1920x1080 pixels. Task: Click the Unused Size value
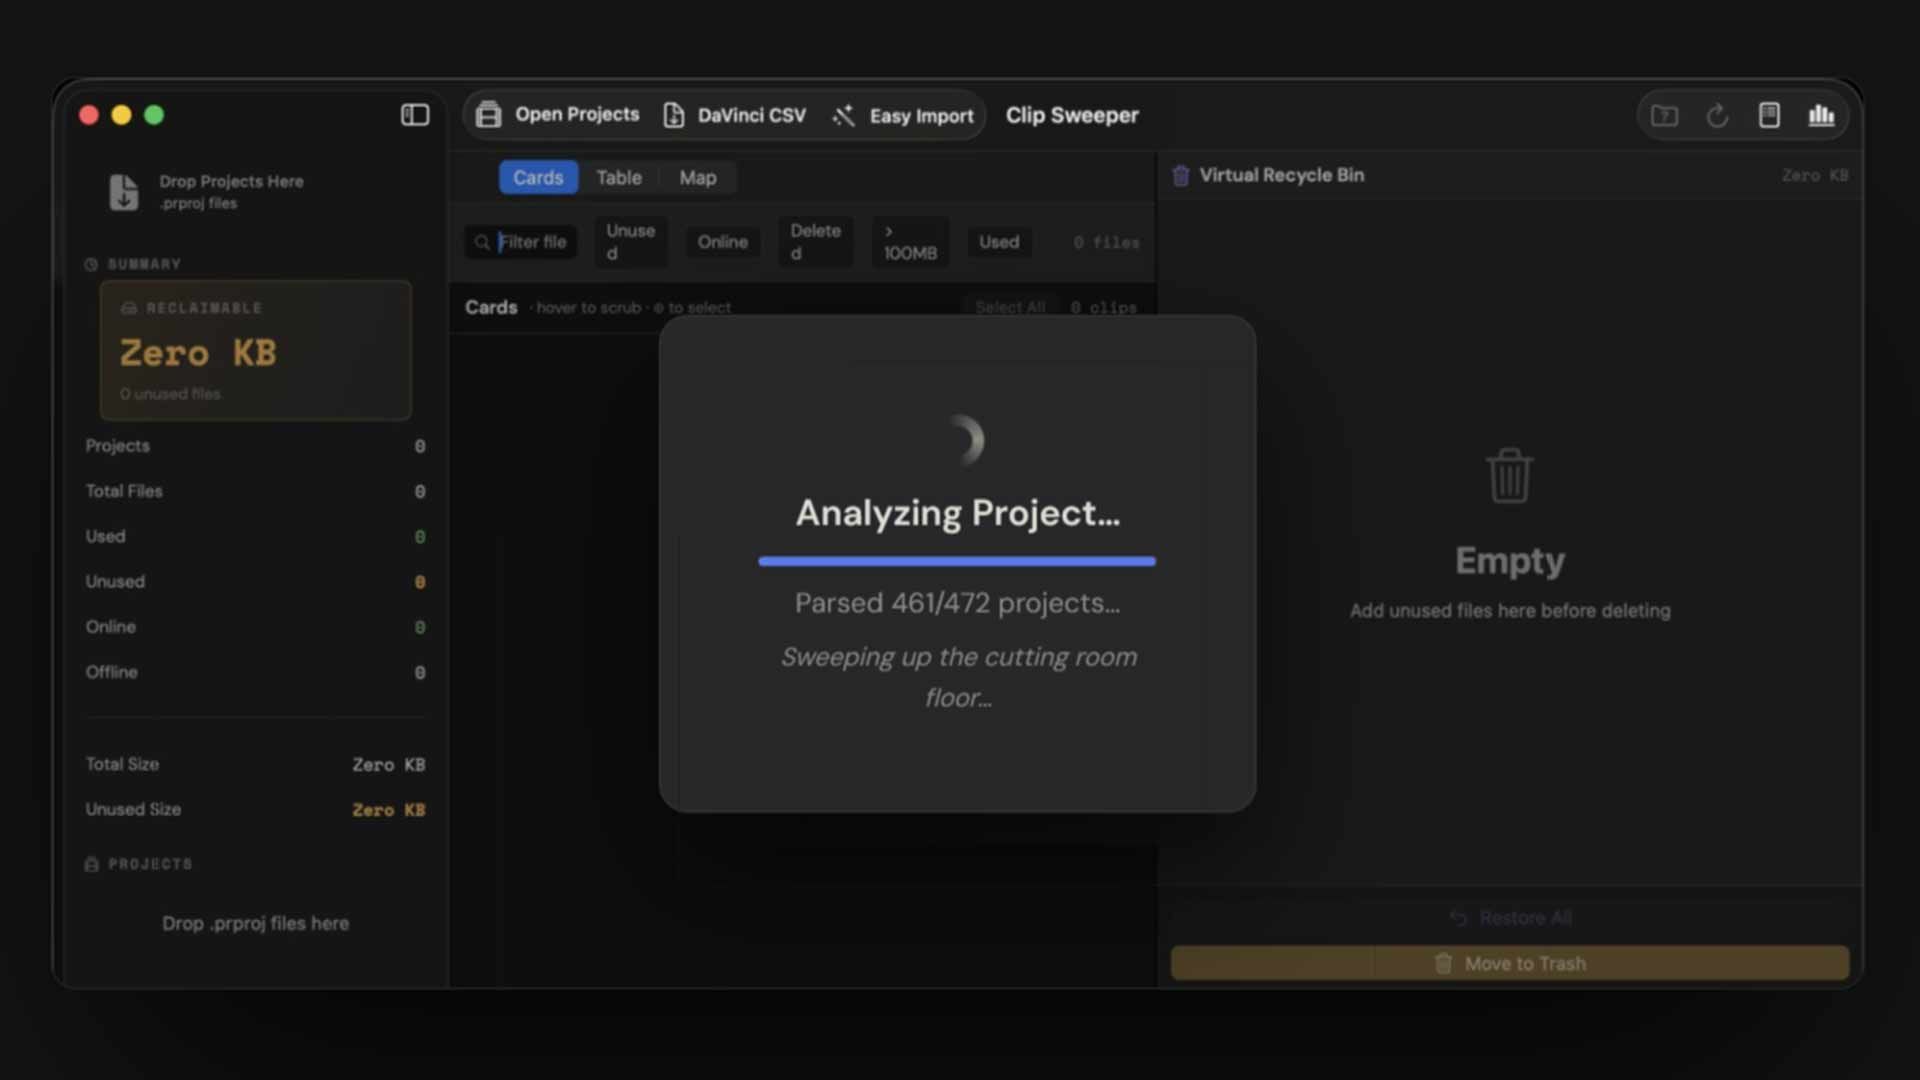[388, 810]
